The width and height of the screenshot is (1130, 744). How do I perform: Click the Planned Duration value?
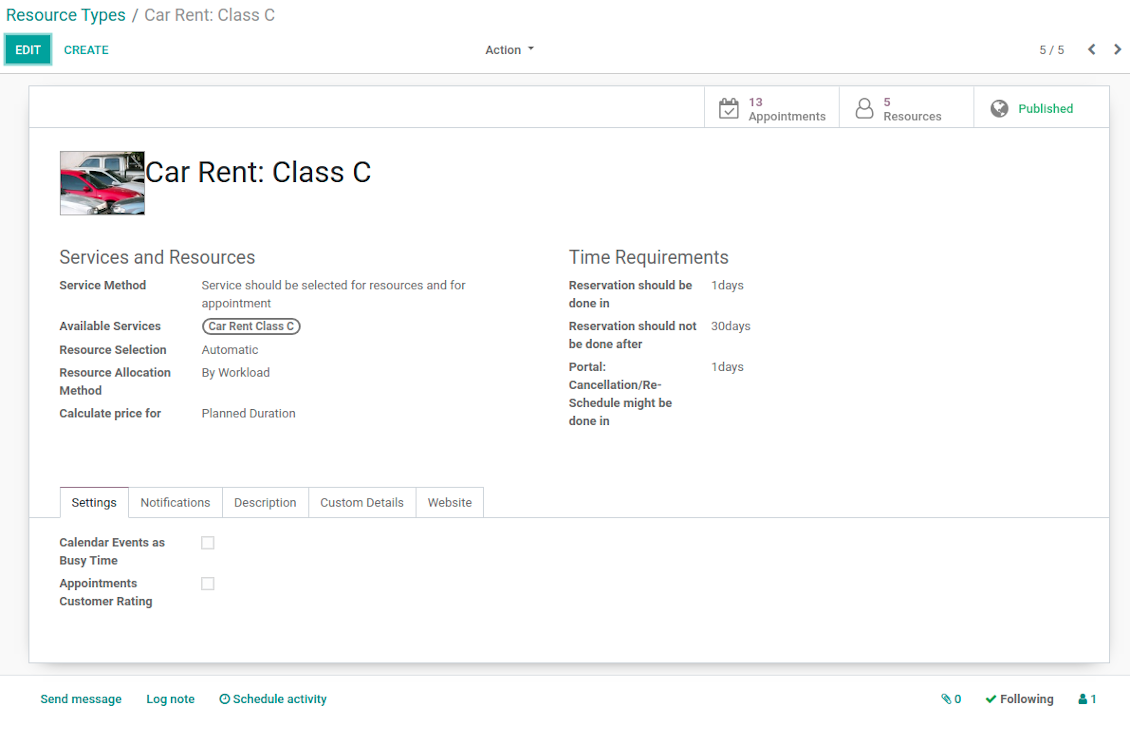point(249,413)
